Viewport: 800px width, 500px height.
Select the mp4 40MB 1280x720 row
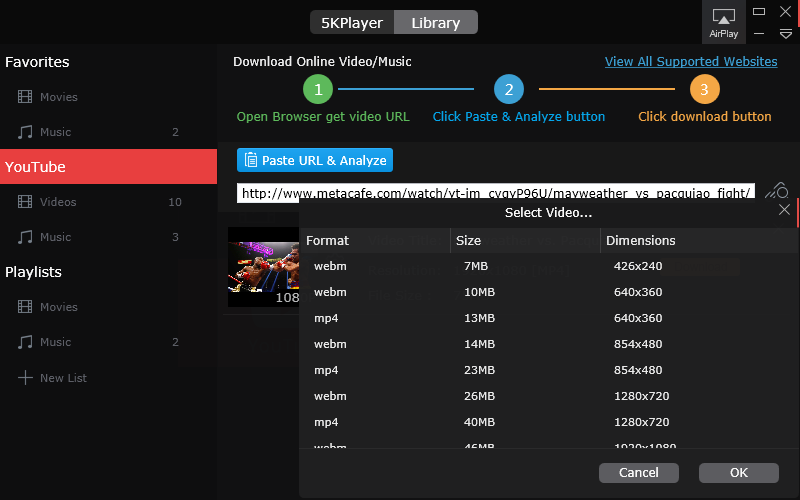pyautogui.click(x=548, y=422)
